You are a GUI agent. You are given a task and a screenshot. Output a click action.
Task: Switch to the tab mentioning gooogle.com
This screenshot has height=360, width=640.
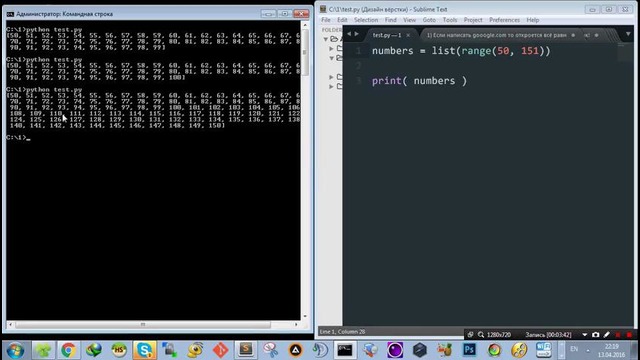tap(496, 35)
